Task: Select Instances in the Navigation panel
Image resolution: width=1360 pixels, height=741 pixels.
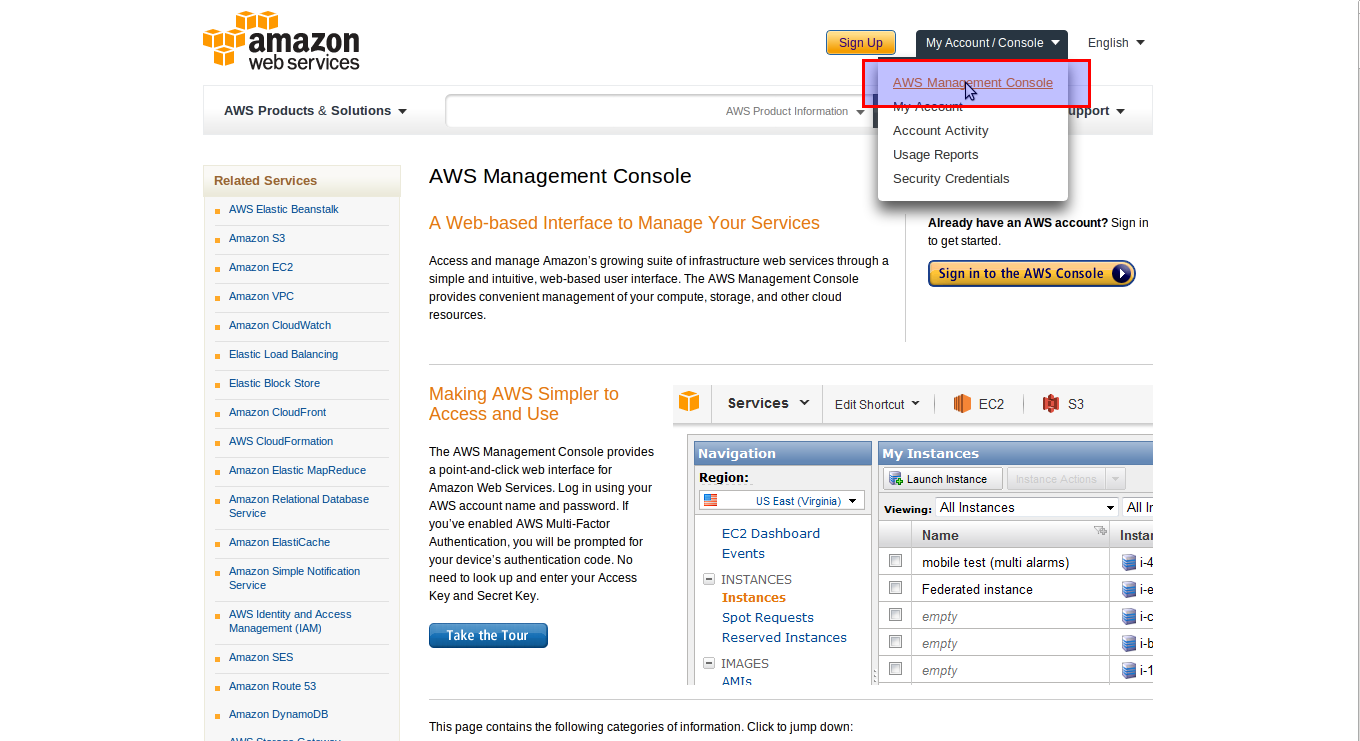Action: coord(754,597)
